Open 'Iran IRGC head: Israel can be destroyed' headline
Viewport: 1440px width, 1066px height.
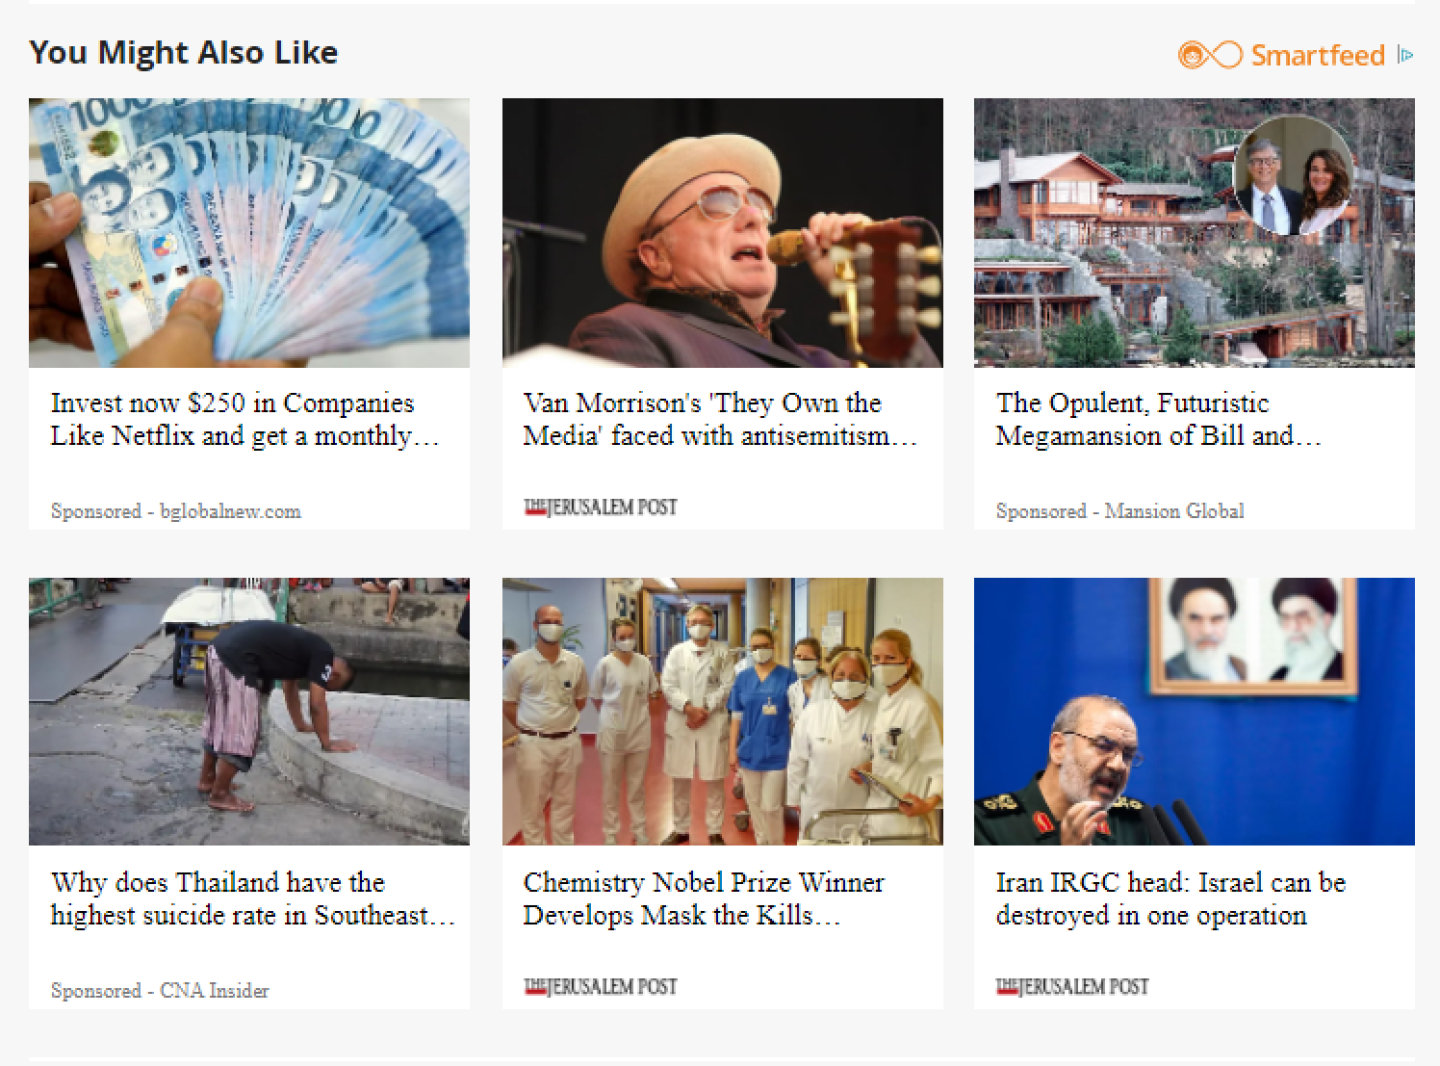(1171, 899)
